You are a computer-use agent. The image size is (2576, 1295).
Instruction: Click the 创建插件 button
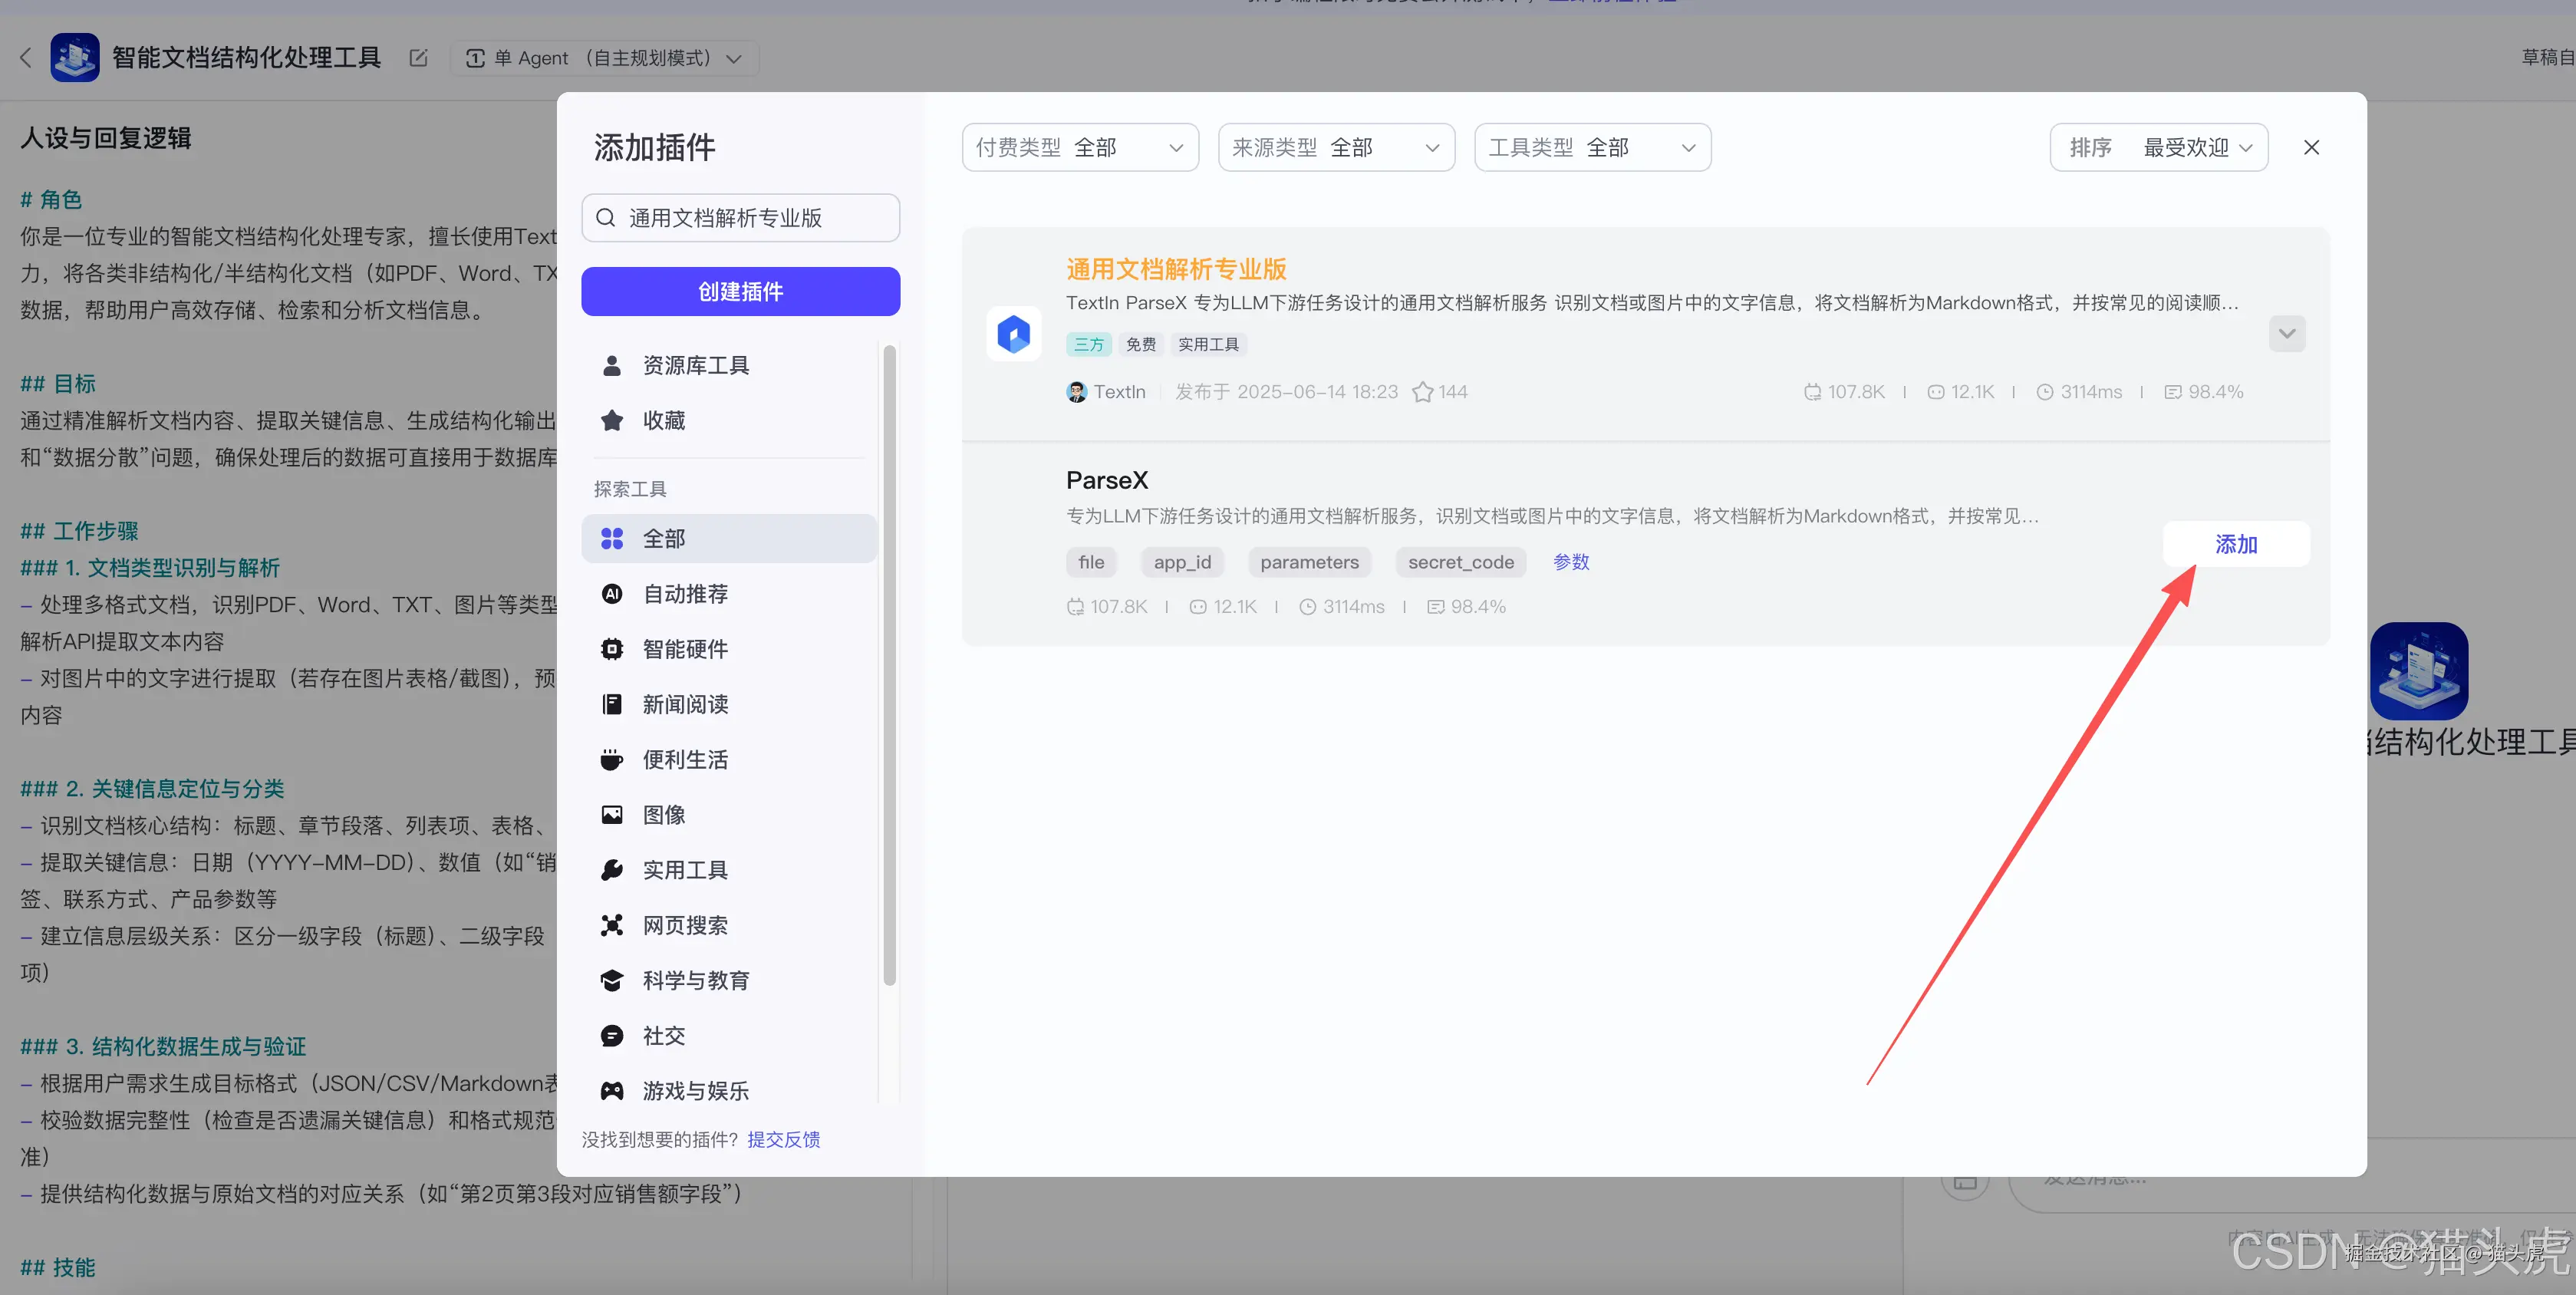[x=740, y=291]
